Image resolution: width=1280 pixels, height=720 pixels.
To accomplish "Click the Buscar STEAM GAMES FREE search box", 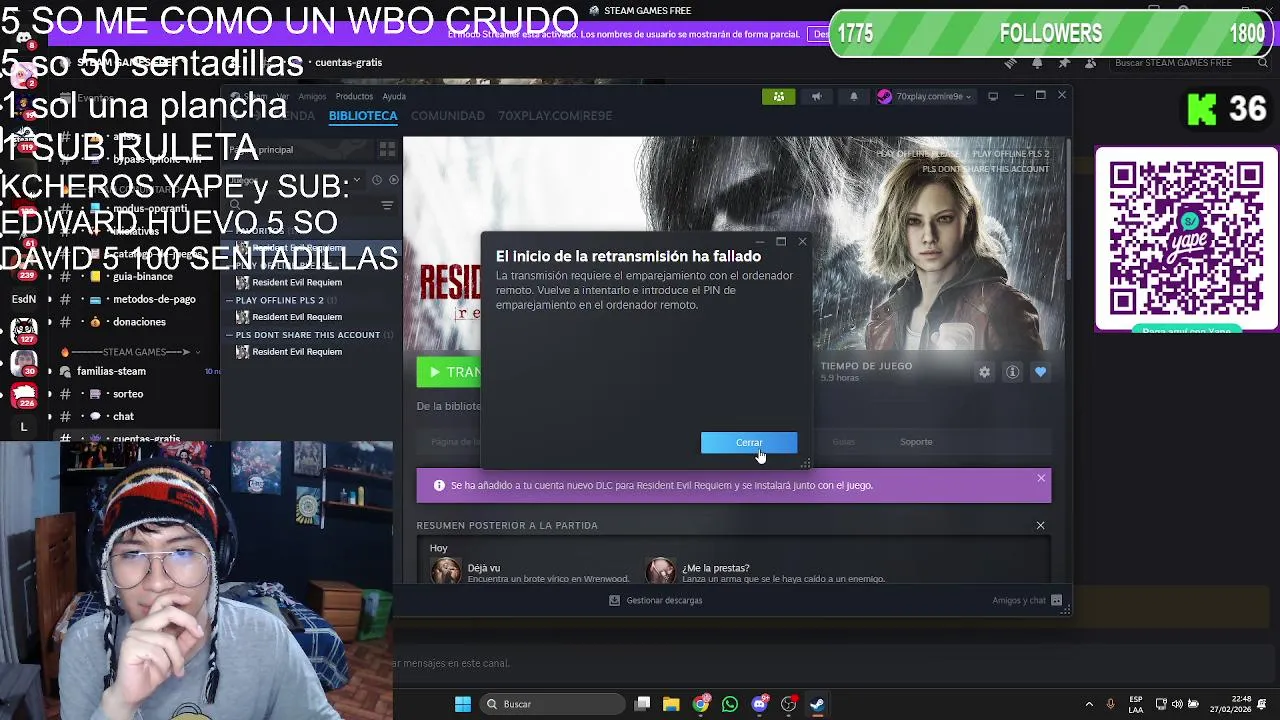I will coord(1190,62).
